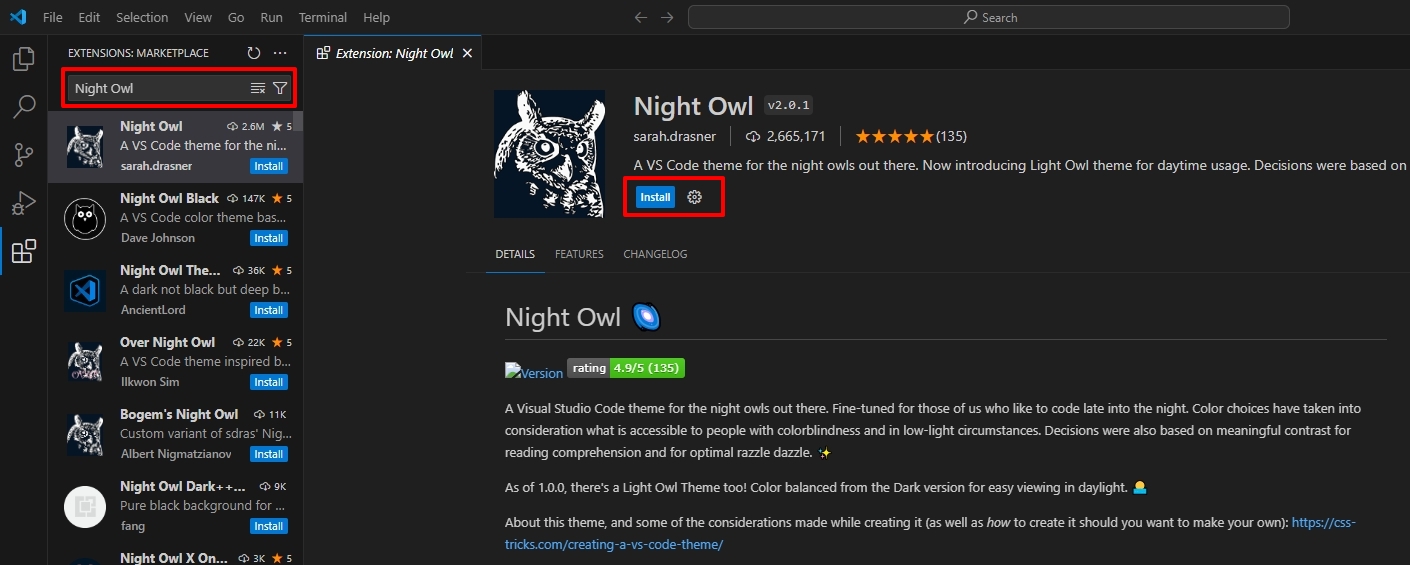Install Over Night Owl extension
This screenshot has height=565, width=1410.
click(x=268, y=382)
